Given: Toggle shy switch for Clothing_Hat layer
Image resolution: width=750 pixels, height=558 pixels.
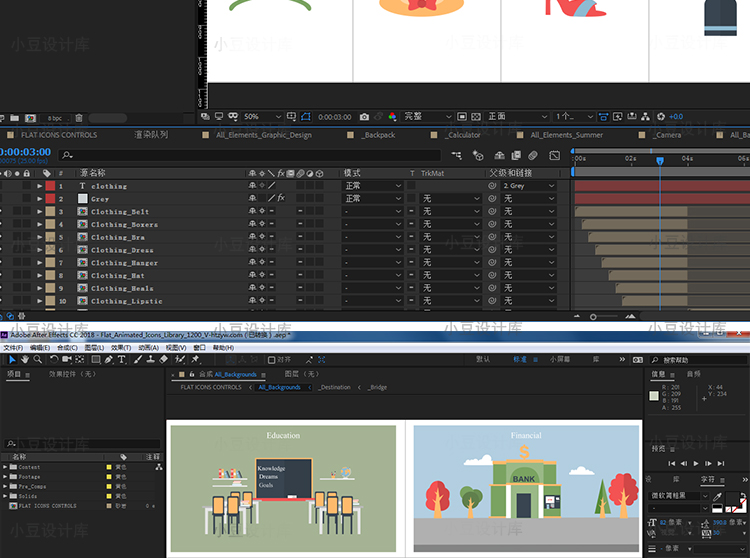Looking at the screenshot, I should (x=253, y=275).
